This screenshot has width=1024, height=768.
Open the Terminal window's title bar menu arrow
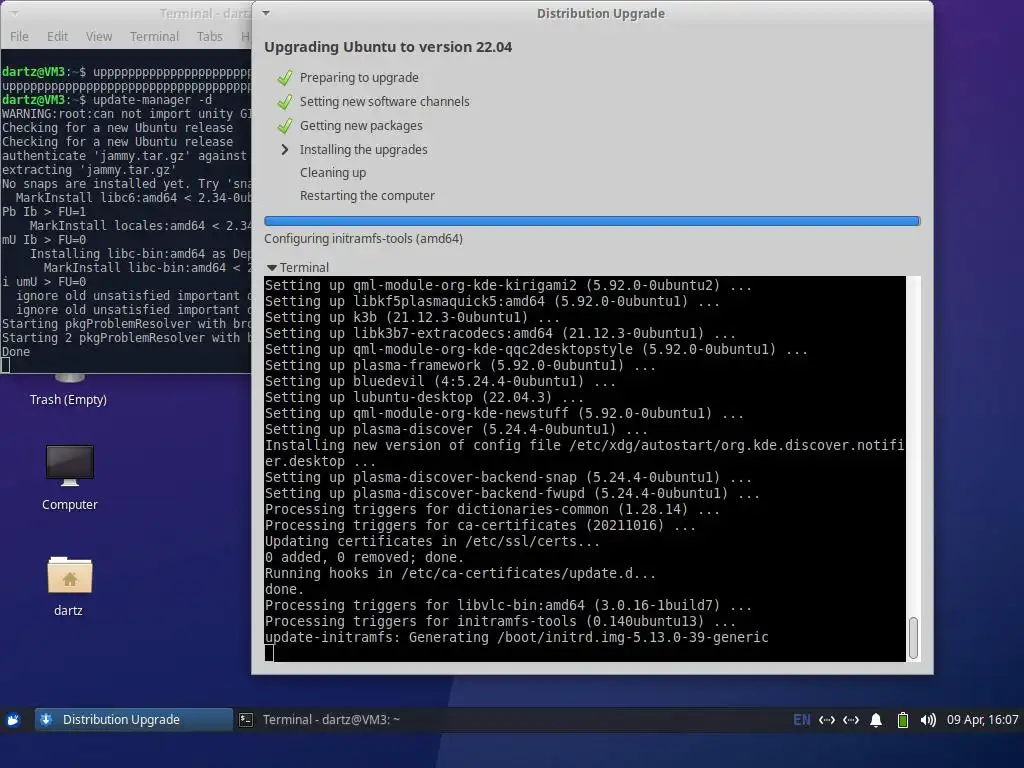14,13
